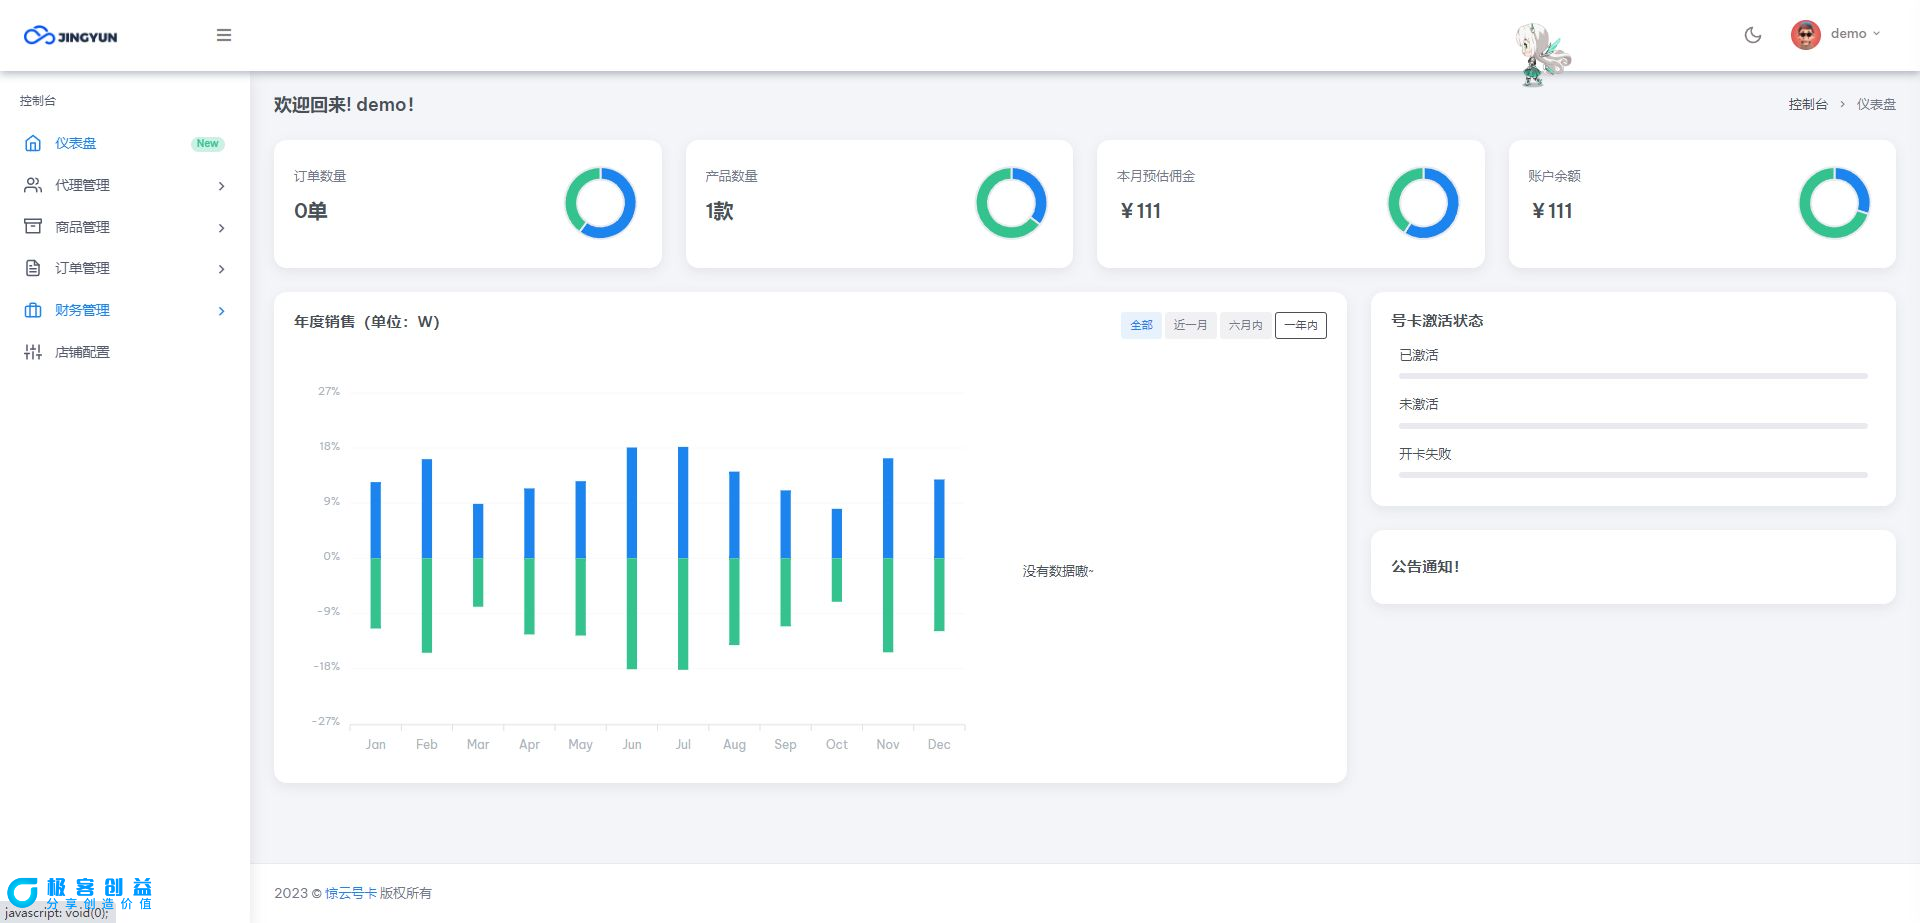Select the 全部 chart filter
Image resolution: width=1920 pixels, height=923 pixels.
[1141, 325]
